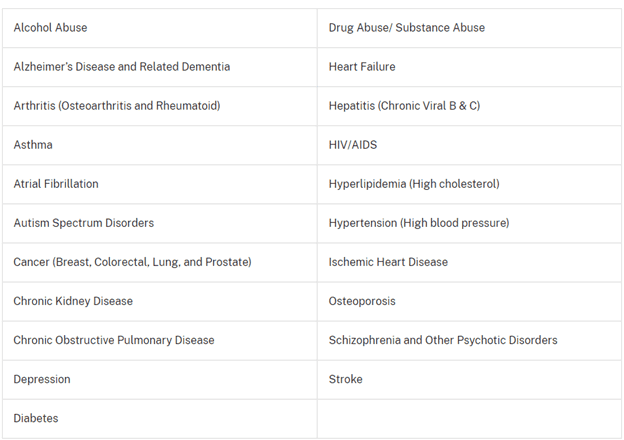Click Hypertension (High blood pressure) text
Image resolution: width=624 pixels, height=440 pixels.
click(418, 223)
